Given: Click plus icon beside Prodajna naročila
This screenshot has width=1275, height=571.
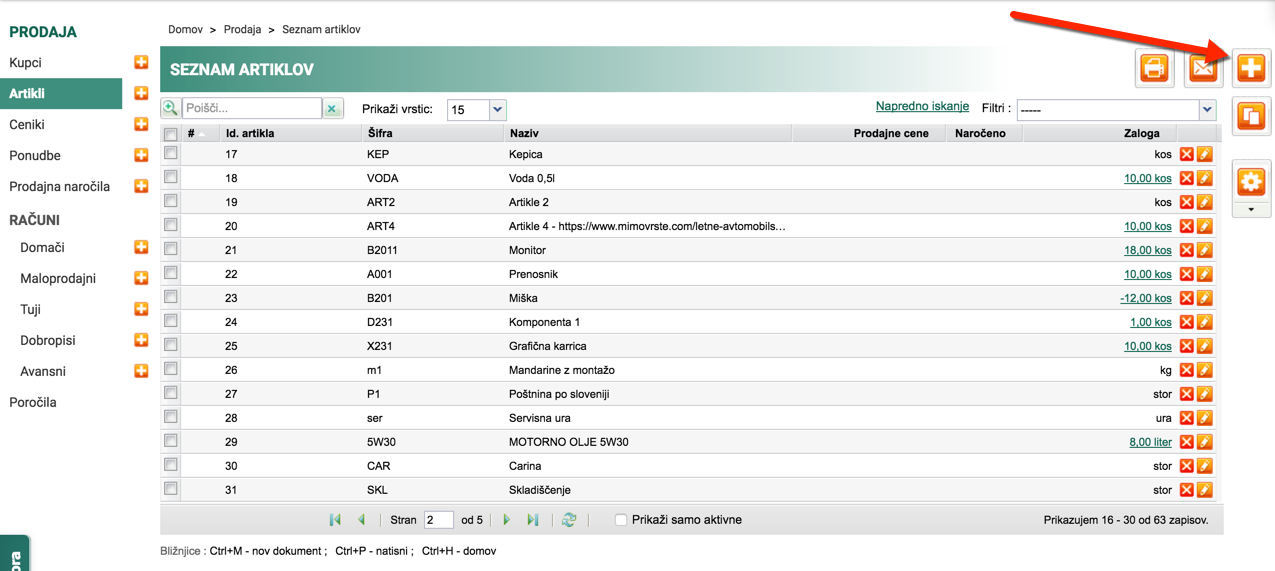Looking at the screenshot, I should click(x=141, y=186).
